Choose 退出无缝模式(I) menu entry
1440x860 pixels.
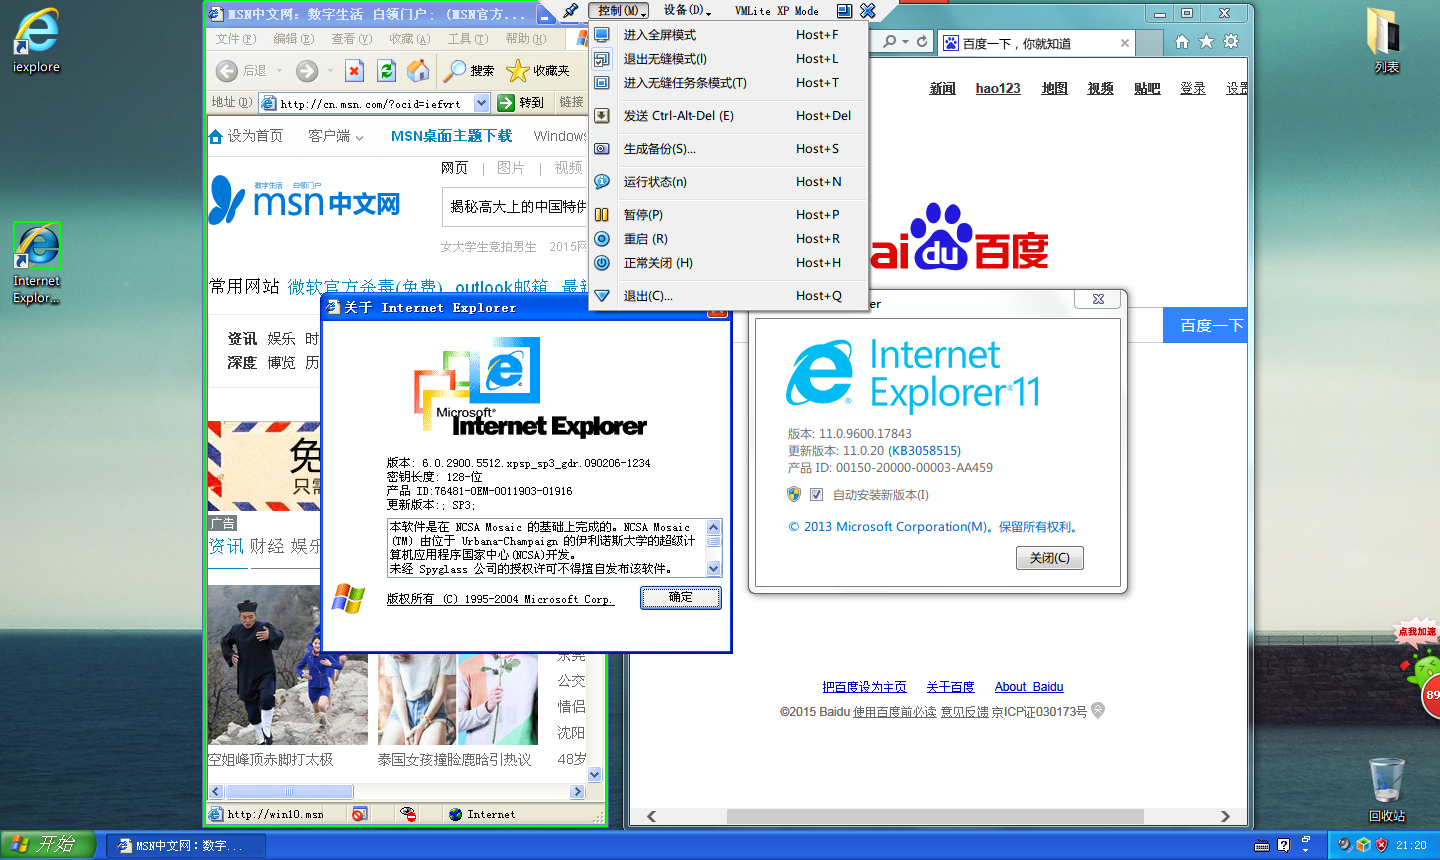[x=728, y=58]
